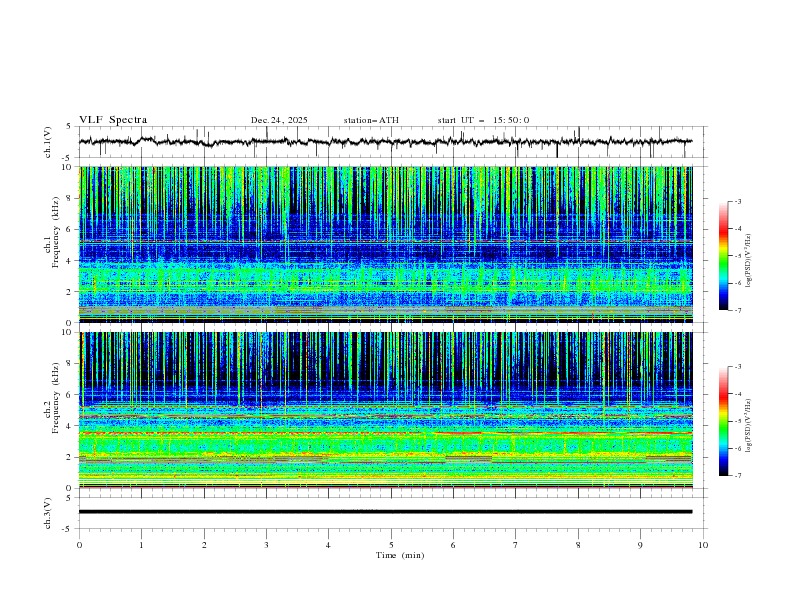Click the station=ATH label
Viewport: 792px width, 612px height.
[x=371, y=120]
